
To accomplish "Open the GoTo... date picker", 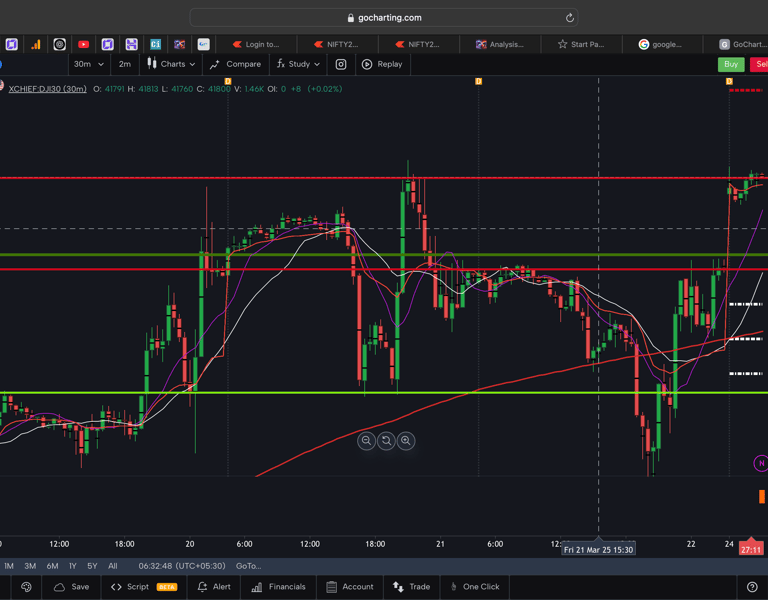I will point(248,566).
